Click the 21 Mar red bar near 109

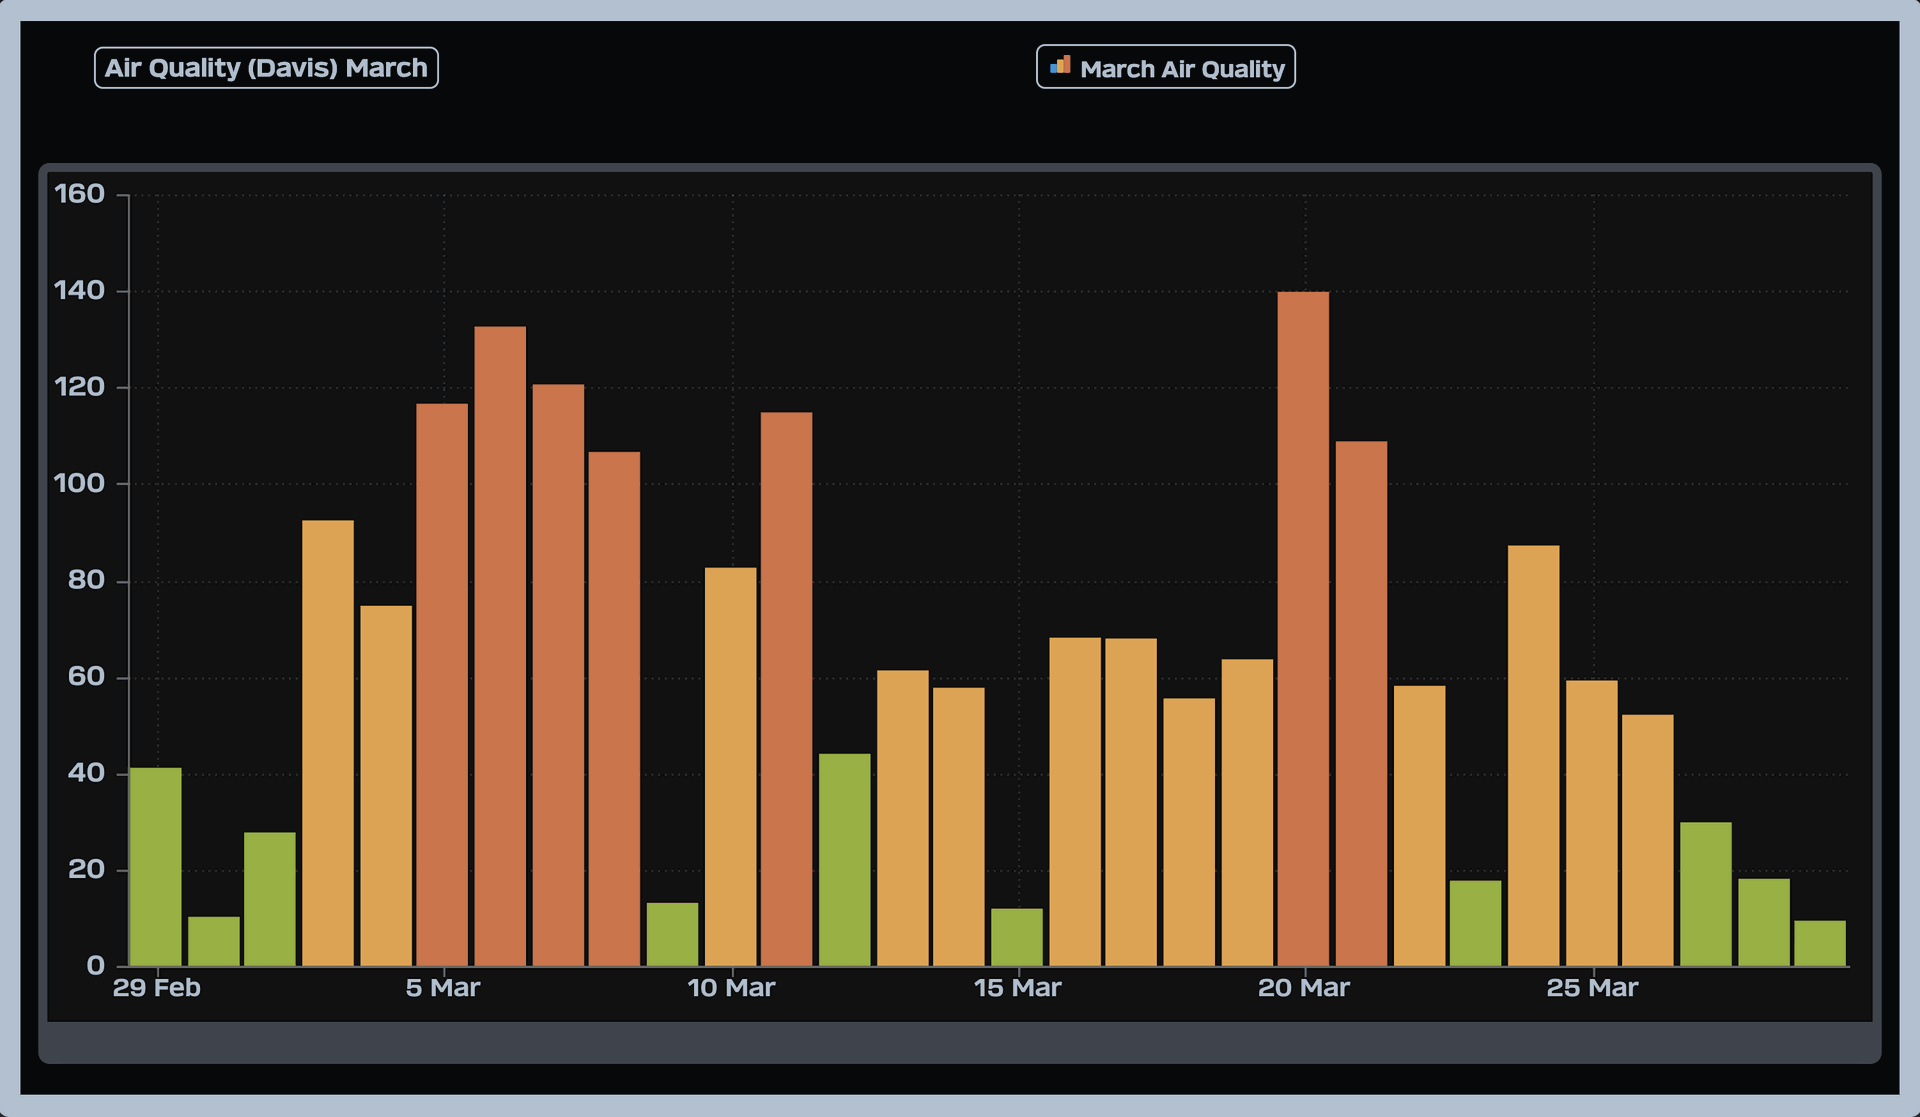pyautogui.click(x=1361, y=703)
